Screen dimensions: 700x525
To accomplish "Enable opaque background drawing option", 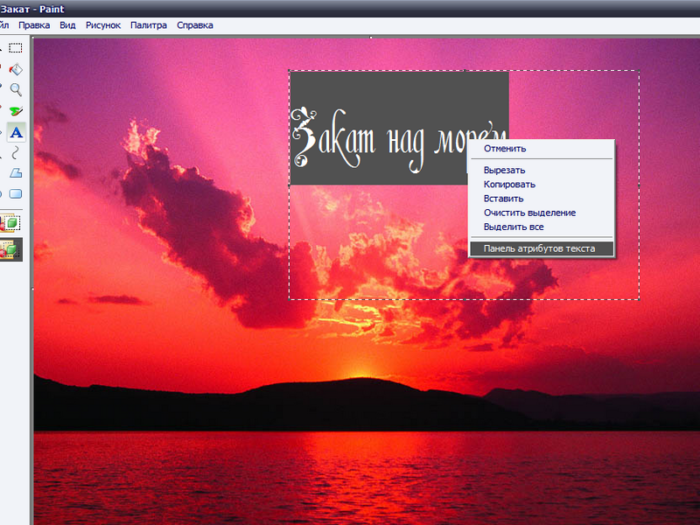I will (13, 222).
